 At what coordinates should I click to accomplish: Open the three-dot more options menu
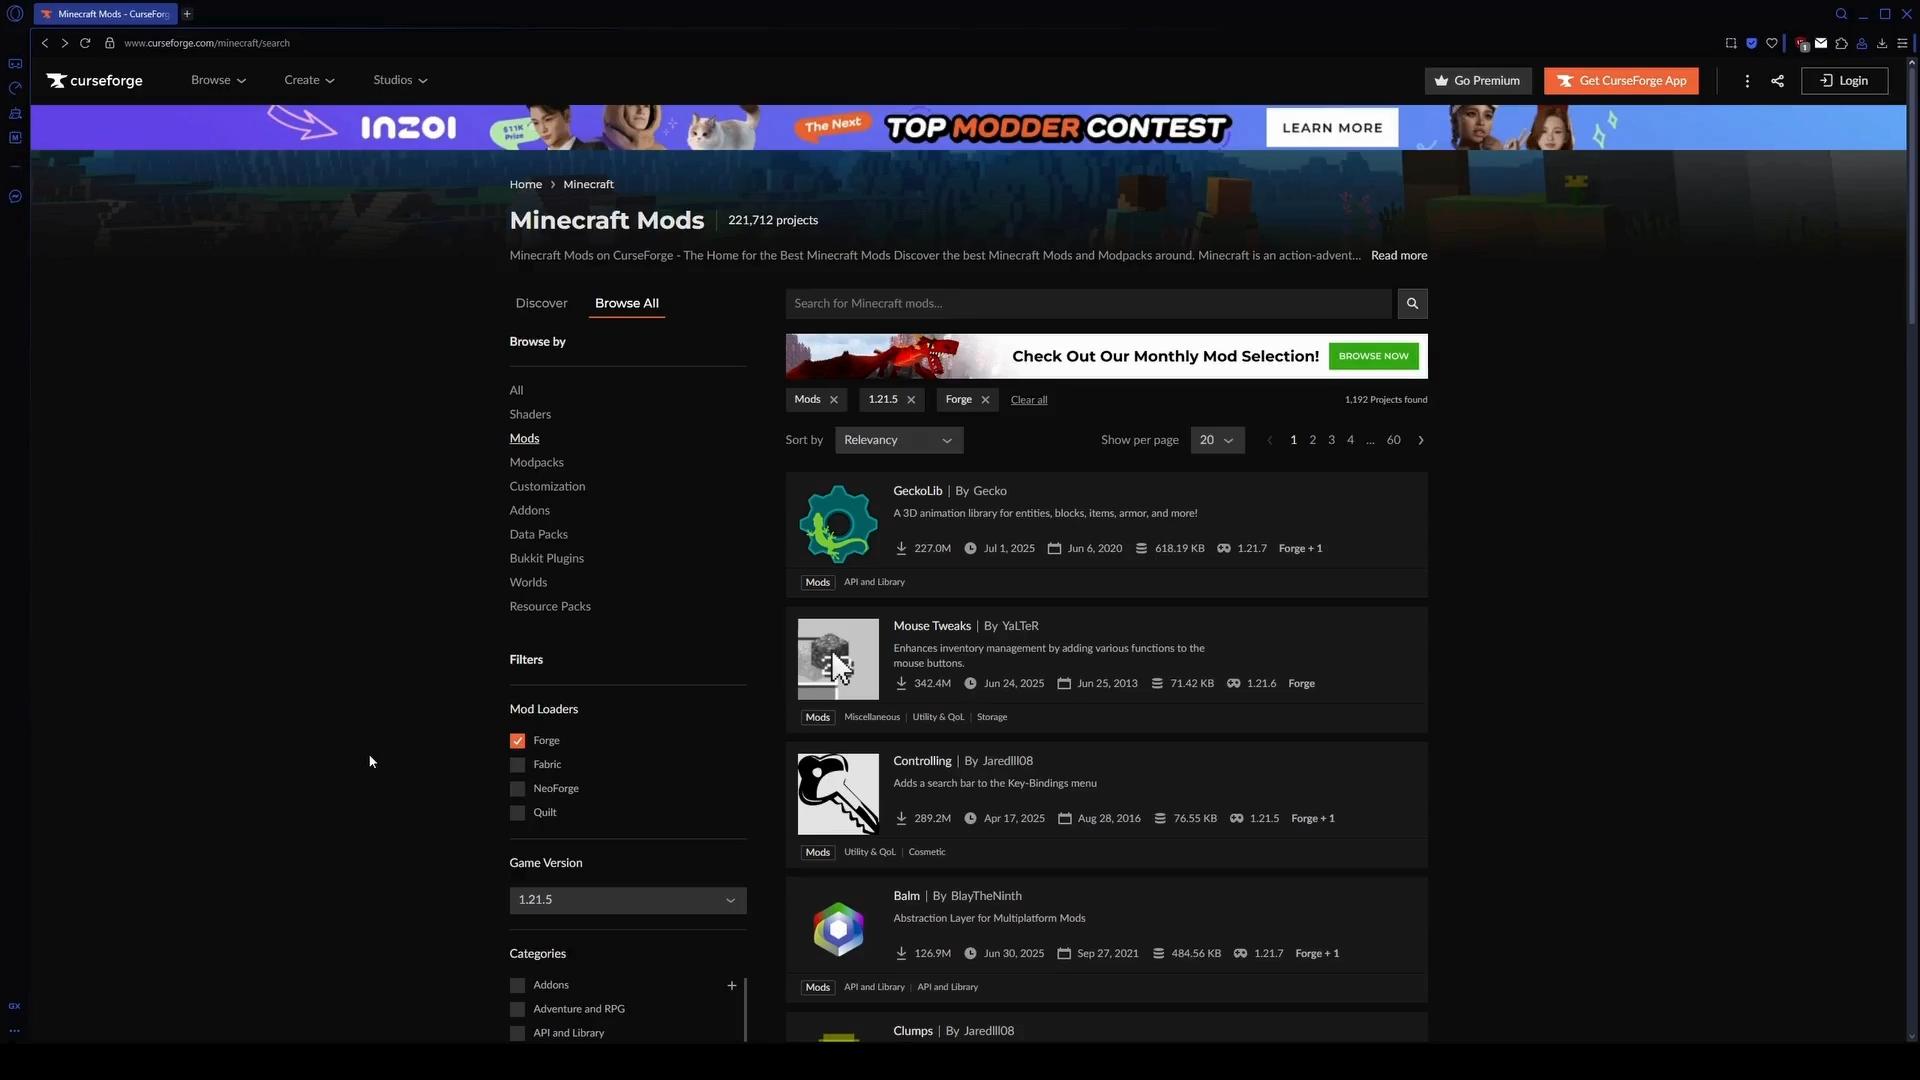1747,81
